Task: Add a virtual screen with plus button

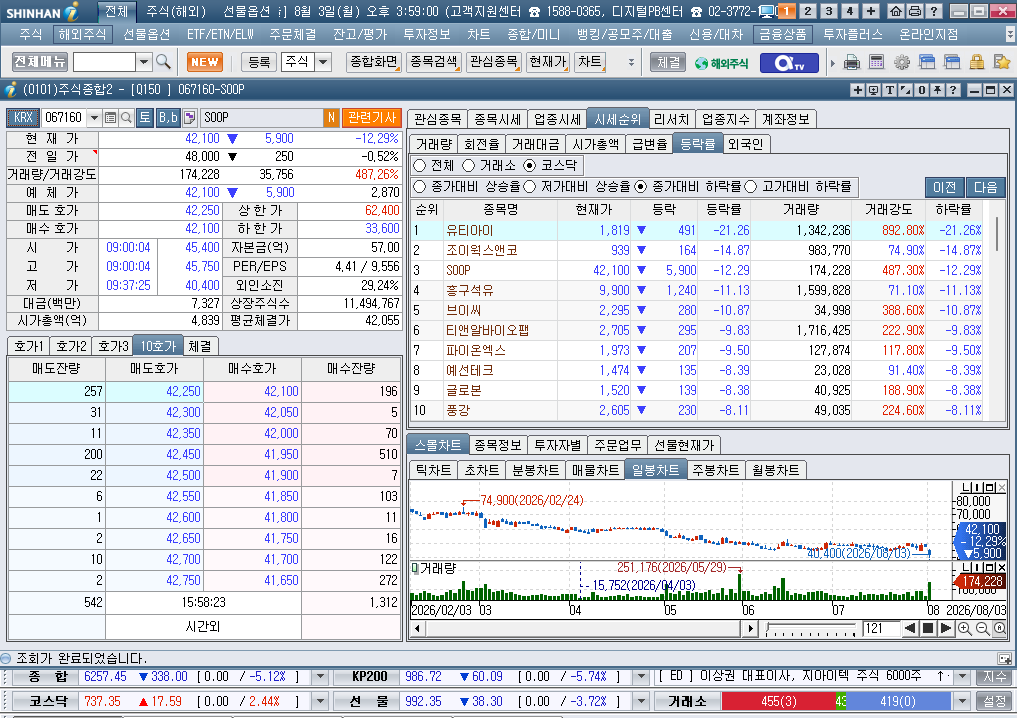Action: [x=871, y=11]
